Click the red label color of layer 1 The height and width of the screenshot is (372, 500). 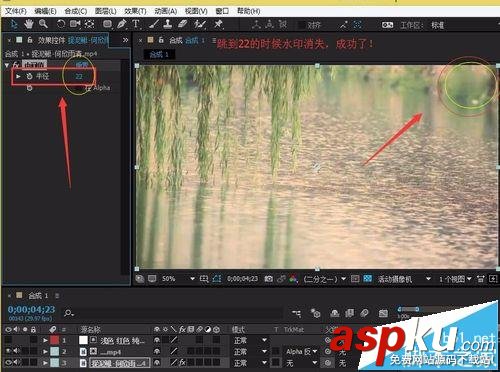54,340
